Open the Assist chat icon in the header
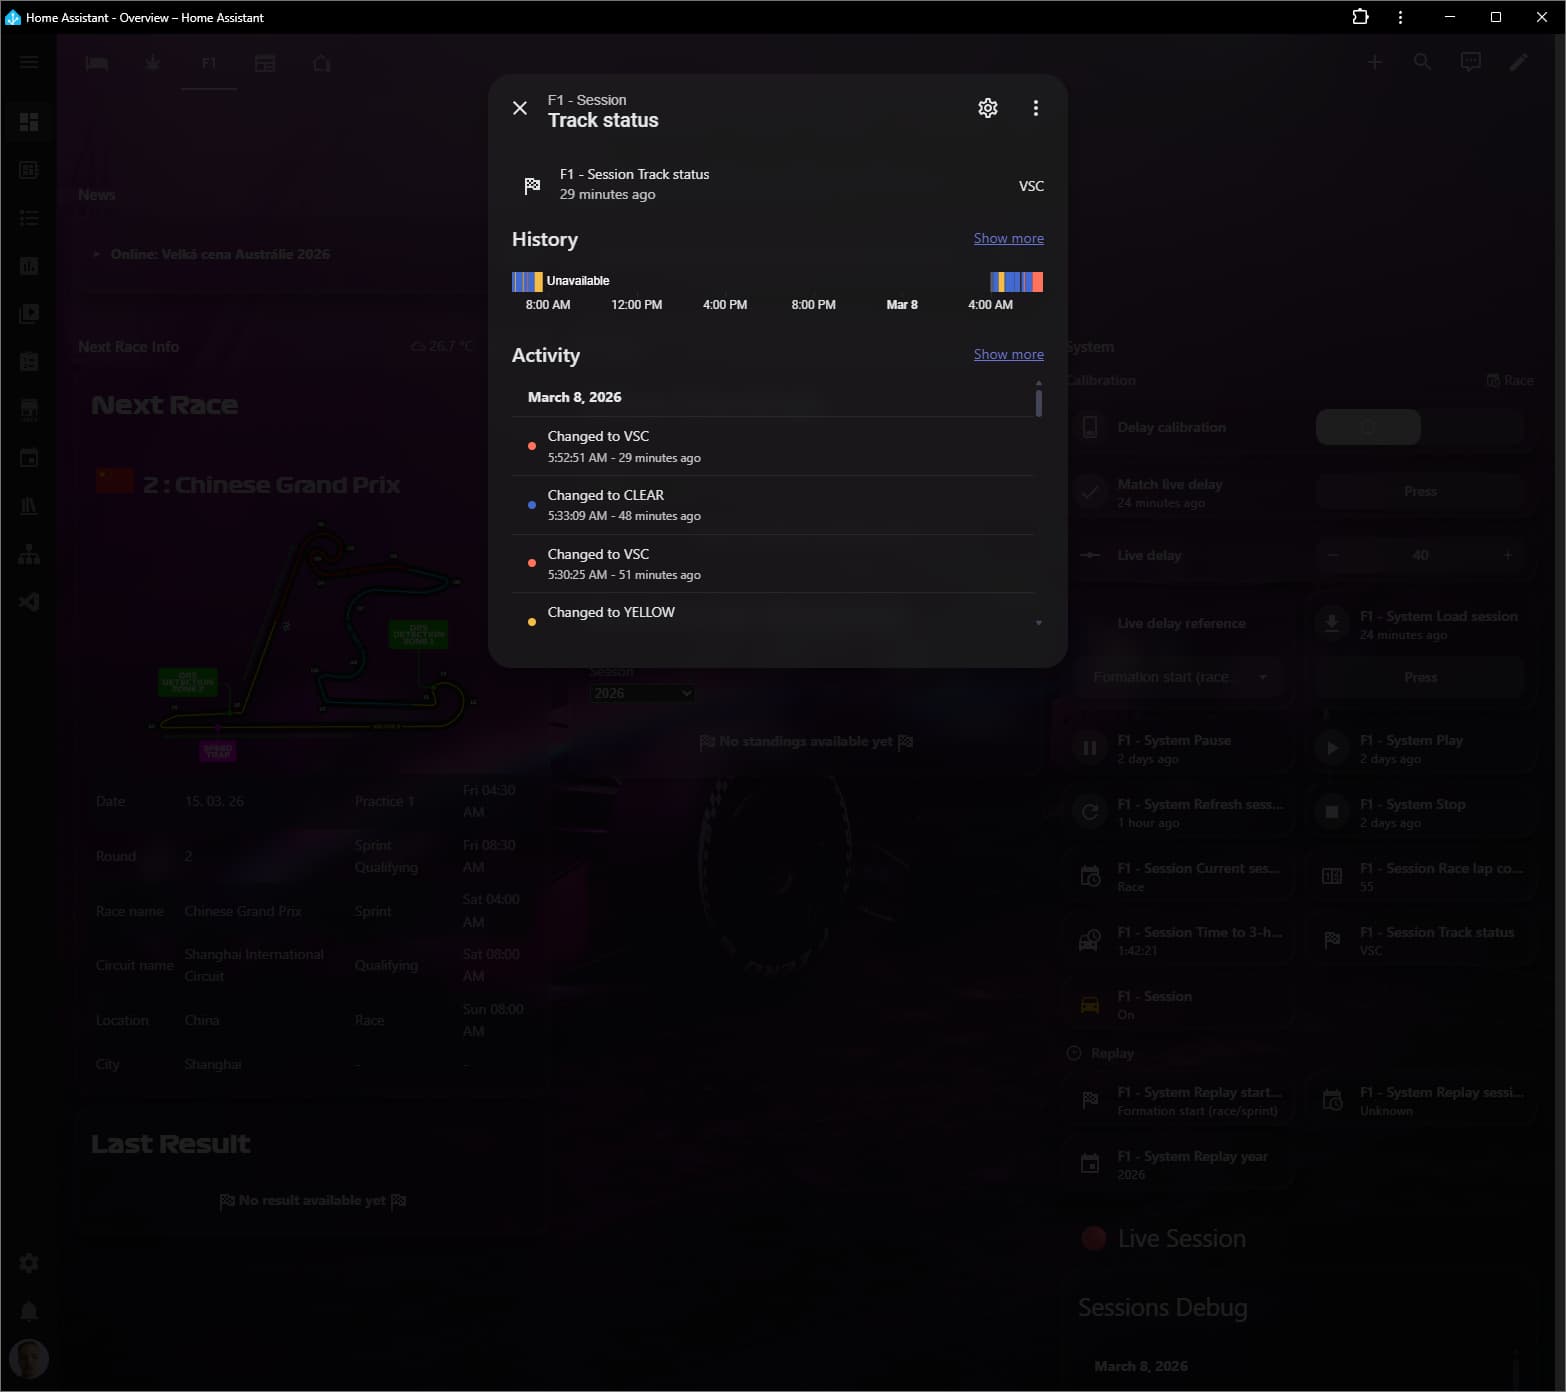 [x=1471, y=62]
